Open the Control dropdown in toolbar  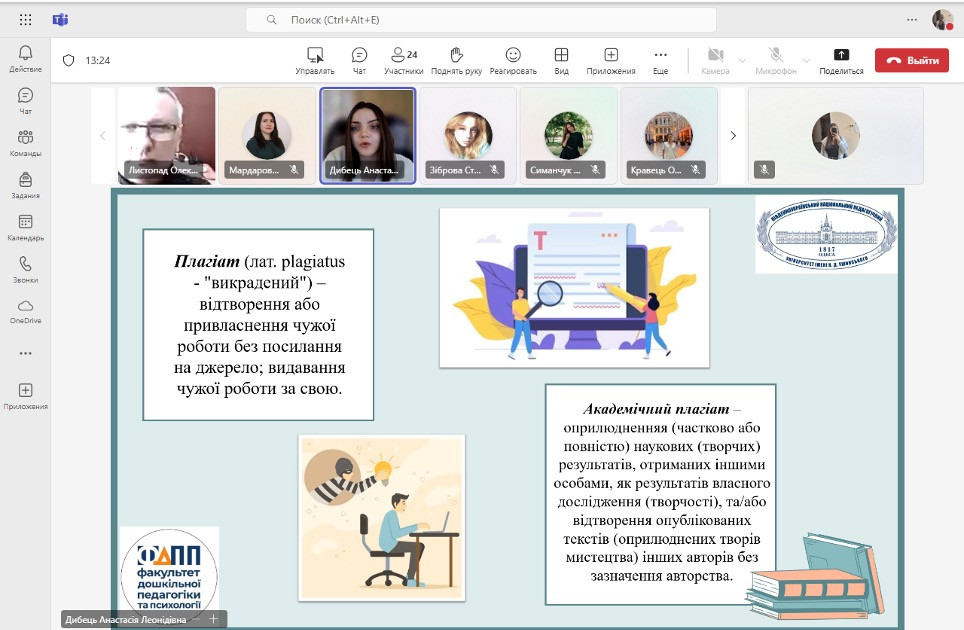(315, 59)
